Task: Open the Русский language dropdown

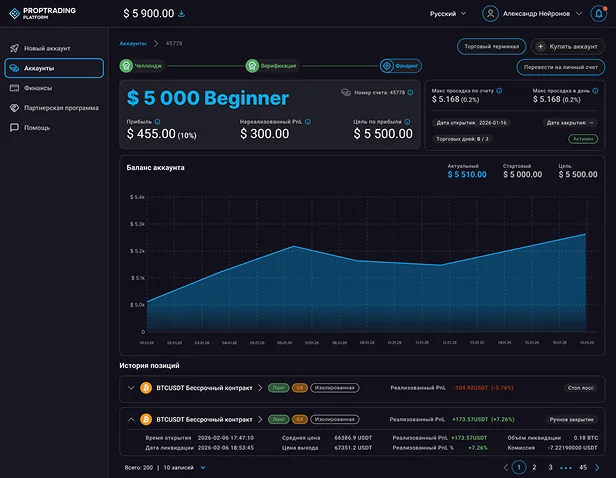Action: tap(448, 14)
